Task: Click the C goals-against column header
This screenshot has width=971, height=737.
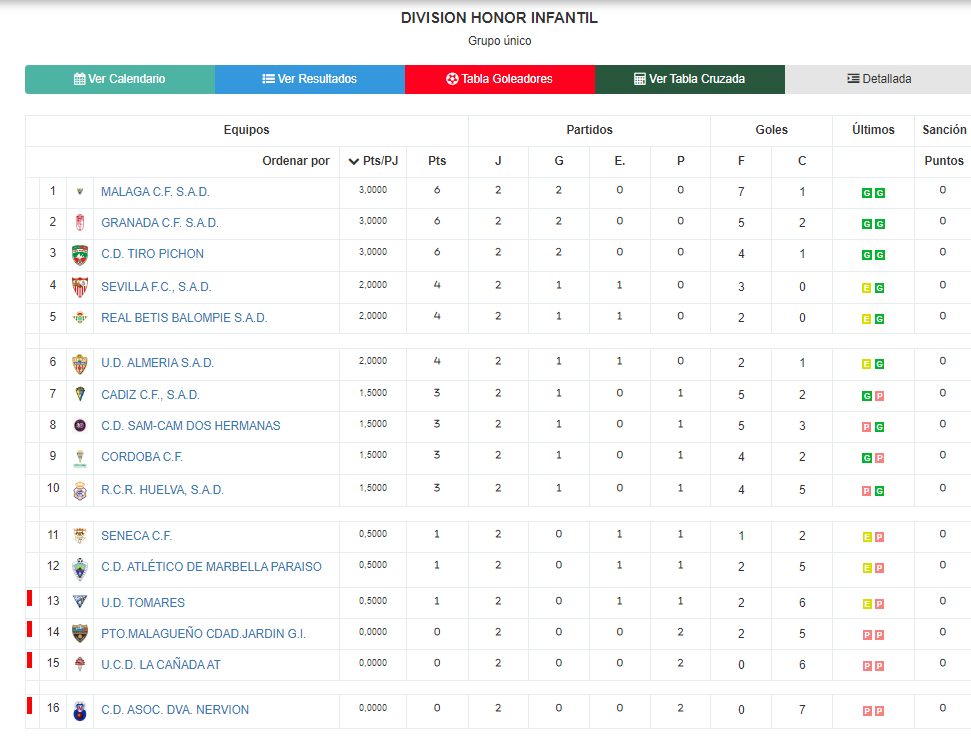Action: click(802, 161)
